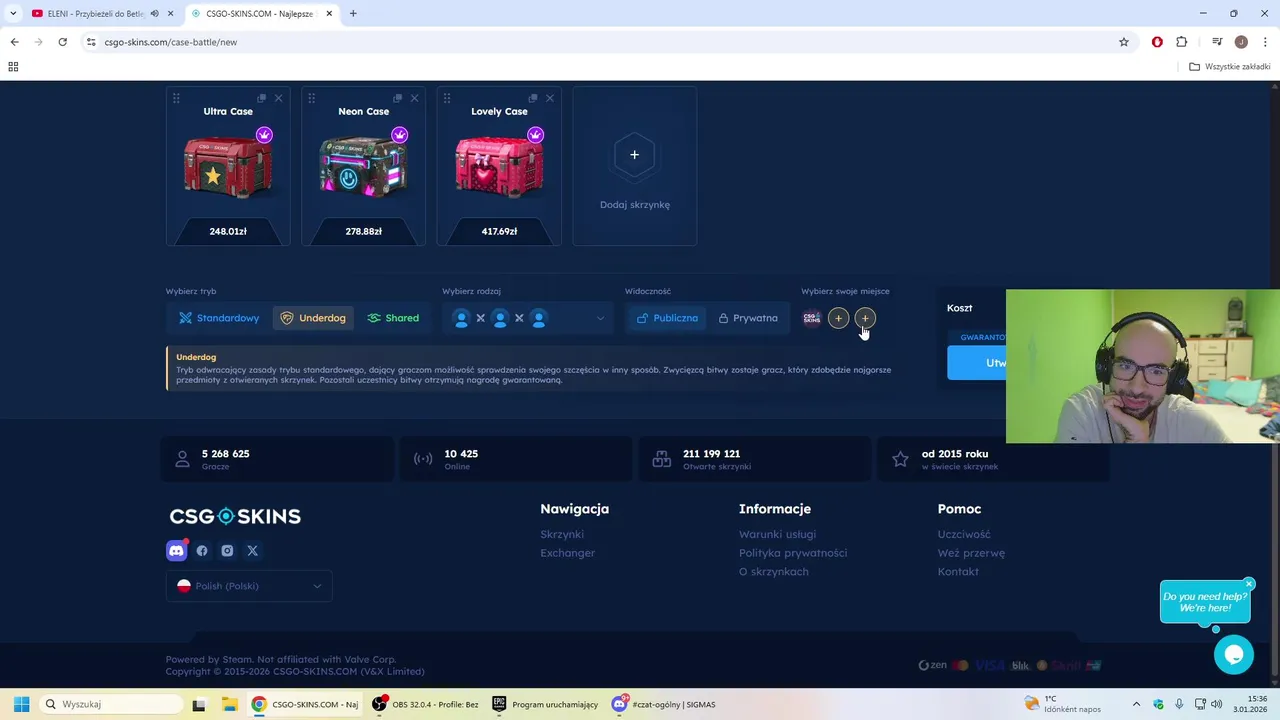The image size is (1280, 720).
Task: Open Warunki usługi link
Action: click(777, 534)
